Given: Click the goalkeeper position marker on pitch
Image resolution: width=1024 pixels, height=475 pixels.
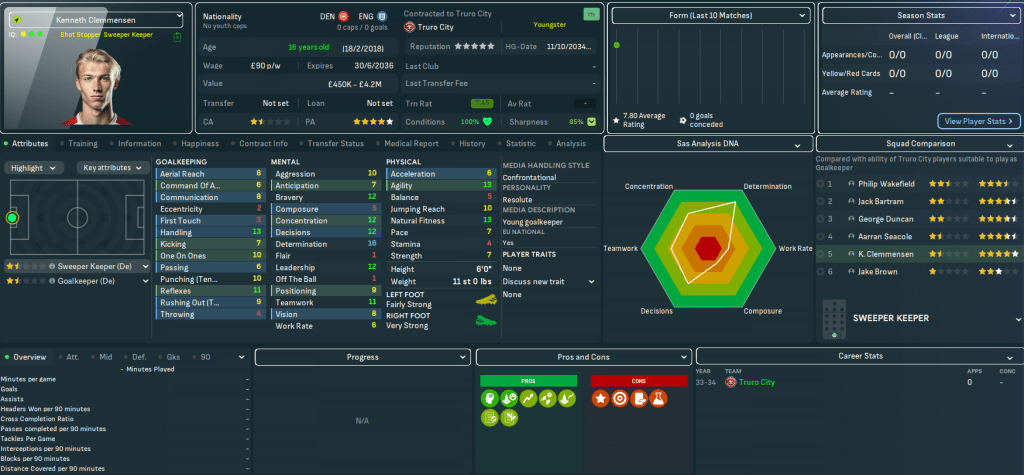Looking at the screenshot, I should pyautogui.click(x=12, y=217).
